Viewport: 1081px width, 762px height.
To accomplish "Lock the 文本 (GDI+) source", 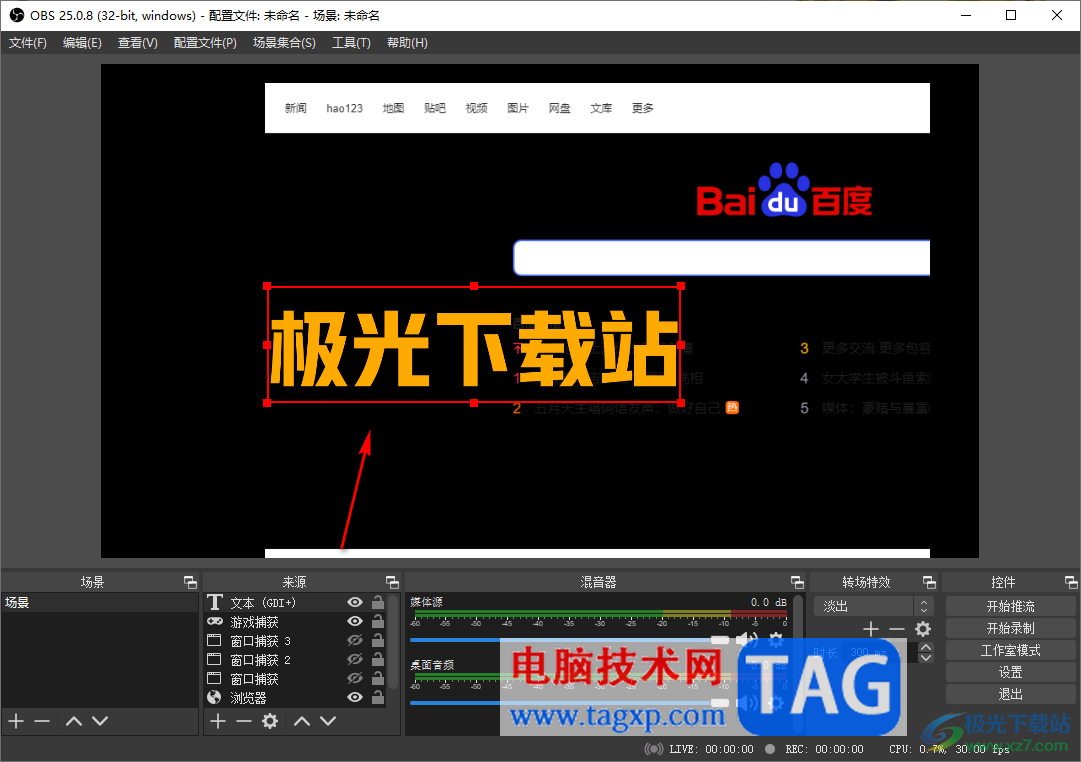I will tap(378, 602).
